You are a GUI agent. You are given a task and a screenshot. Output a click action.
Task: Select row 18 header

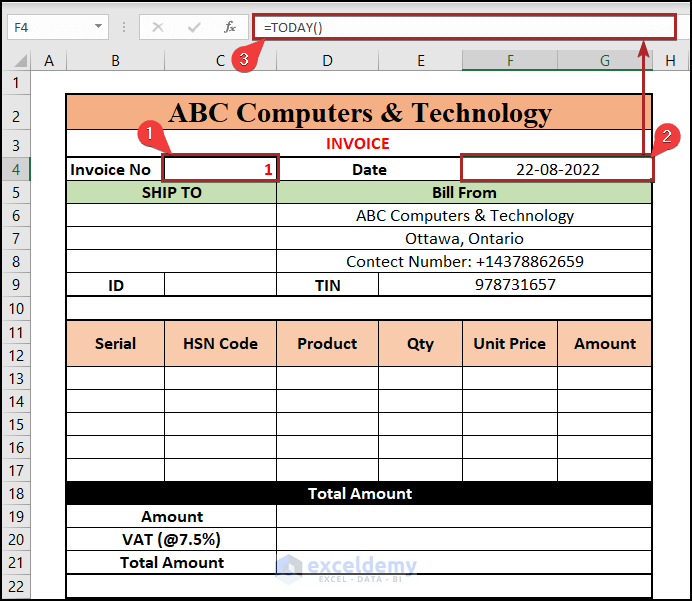(16, 493)
